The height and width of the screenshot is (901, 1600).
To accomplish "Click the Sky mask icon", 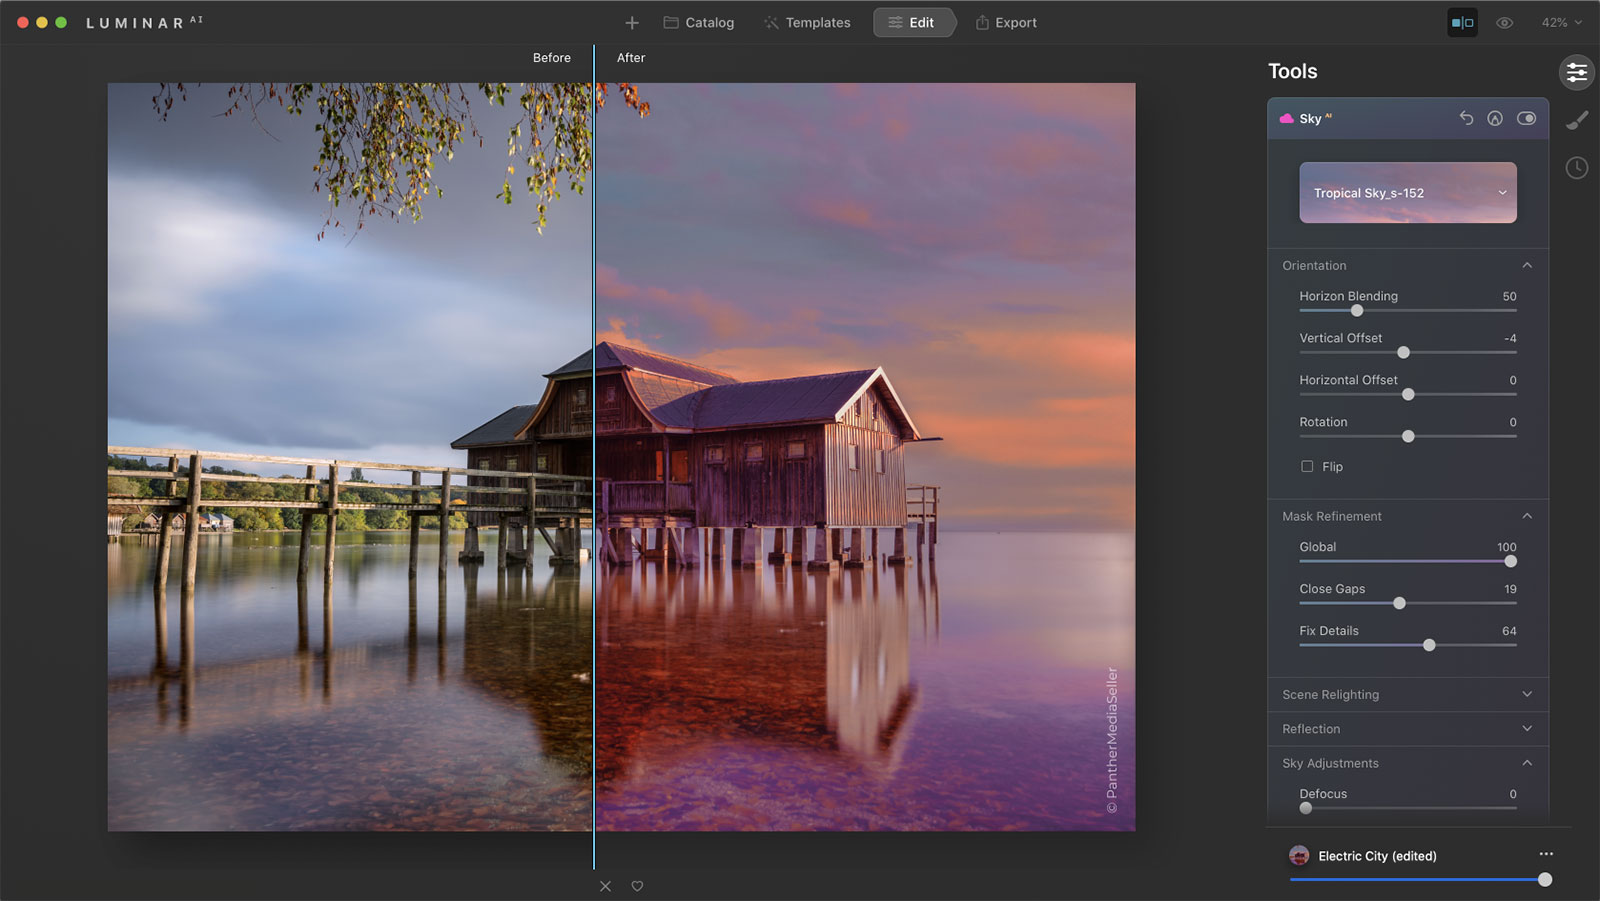I will tap(1495, 118).
